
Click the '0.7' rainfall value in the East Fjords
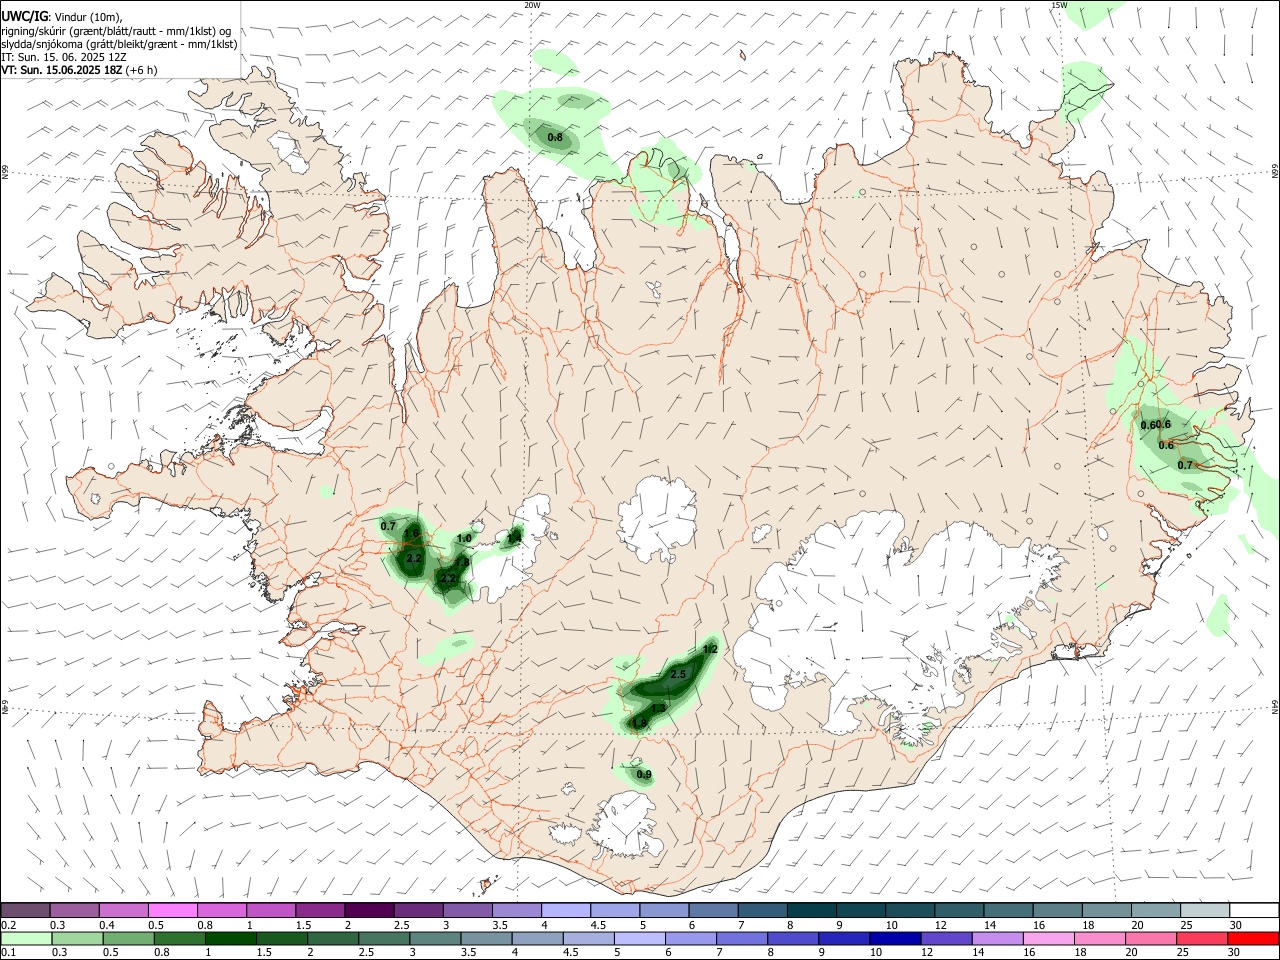(1185, 465)
